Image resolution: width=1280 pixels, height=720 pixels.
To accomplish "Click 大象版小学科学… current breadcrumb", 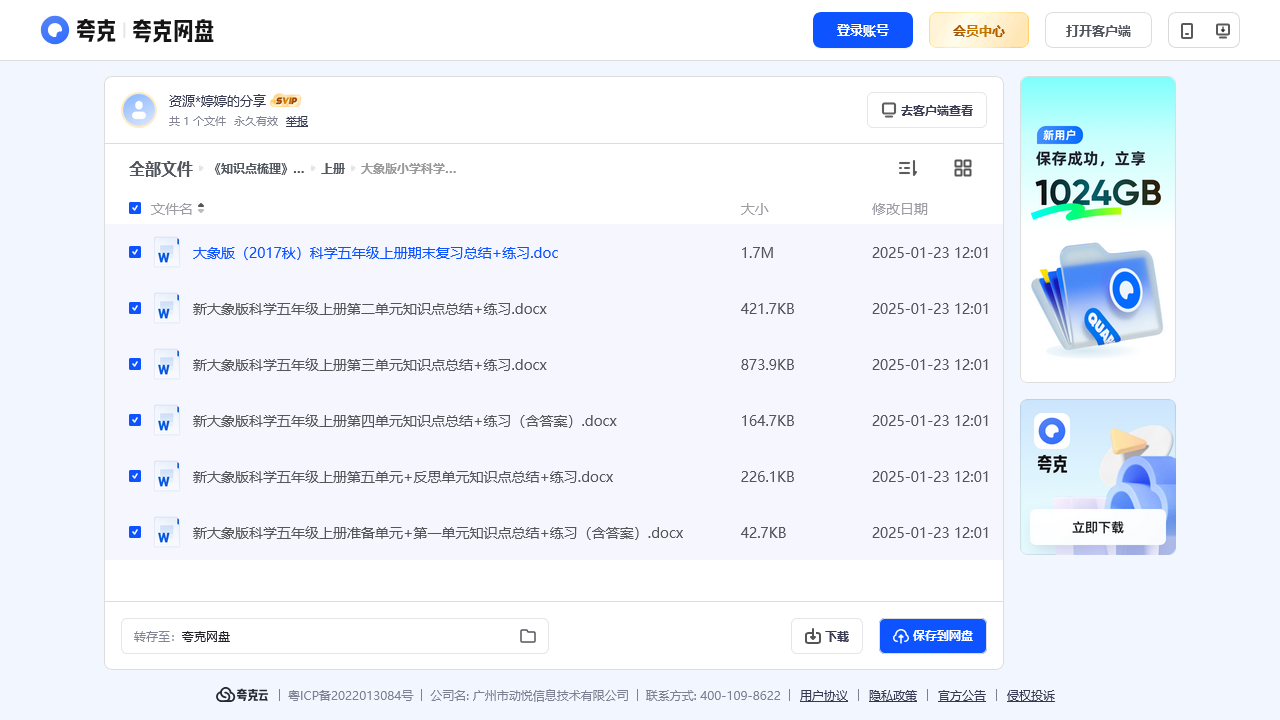I will 408,169.
